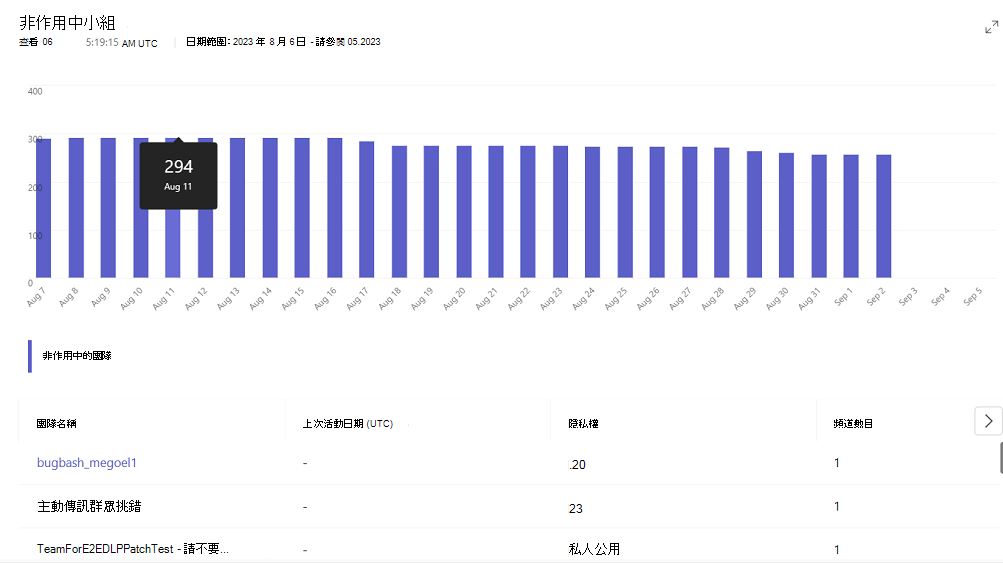The height and width of the screenshot is (563, 1003).
Task: Select the Sep 1 bar in chart
Action: 851,216
